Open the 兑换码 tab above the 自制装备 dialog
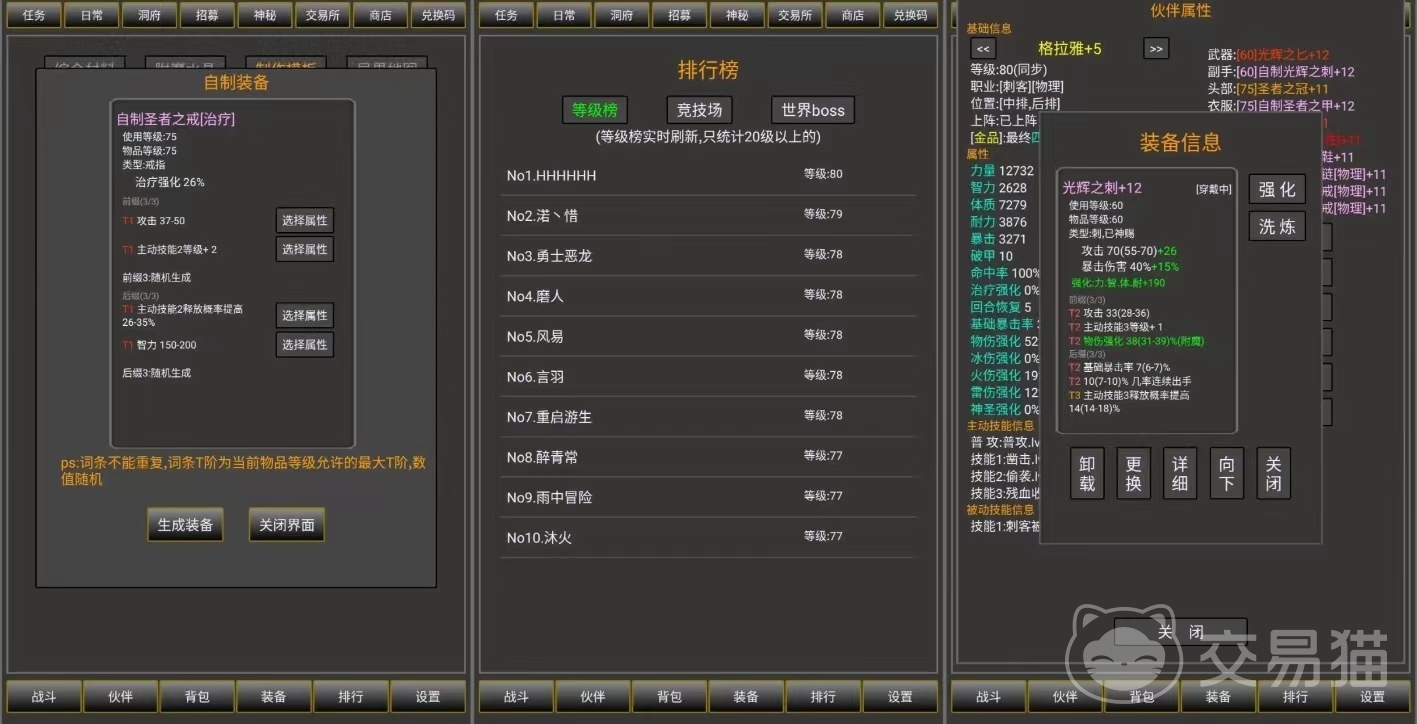This screenshot has width=1417, height=724. pyautogui.click(x=438, y=15)
